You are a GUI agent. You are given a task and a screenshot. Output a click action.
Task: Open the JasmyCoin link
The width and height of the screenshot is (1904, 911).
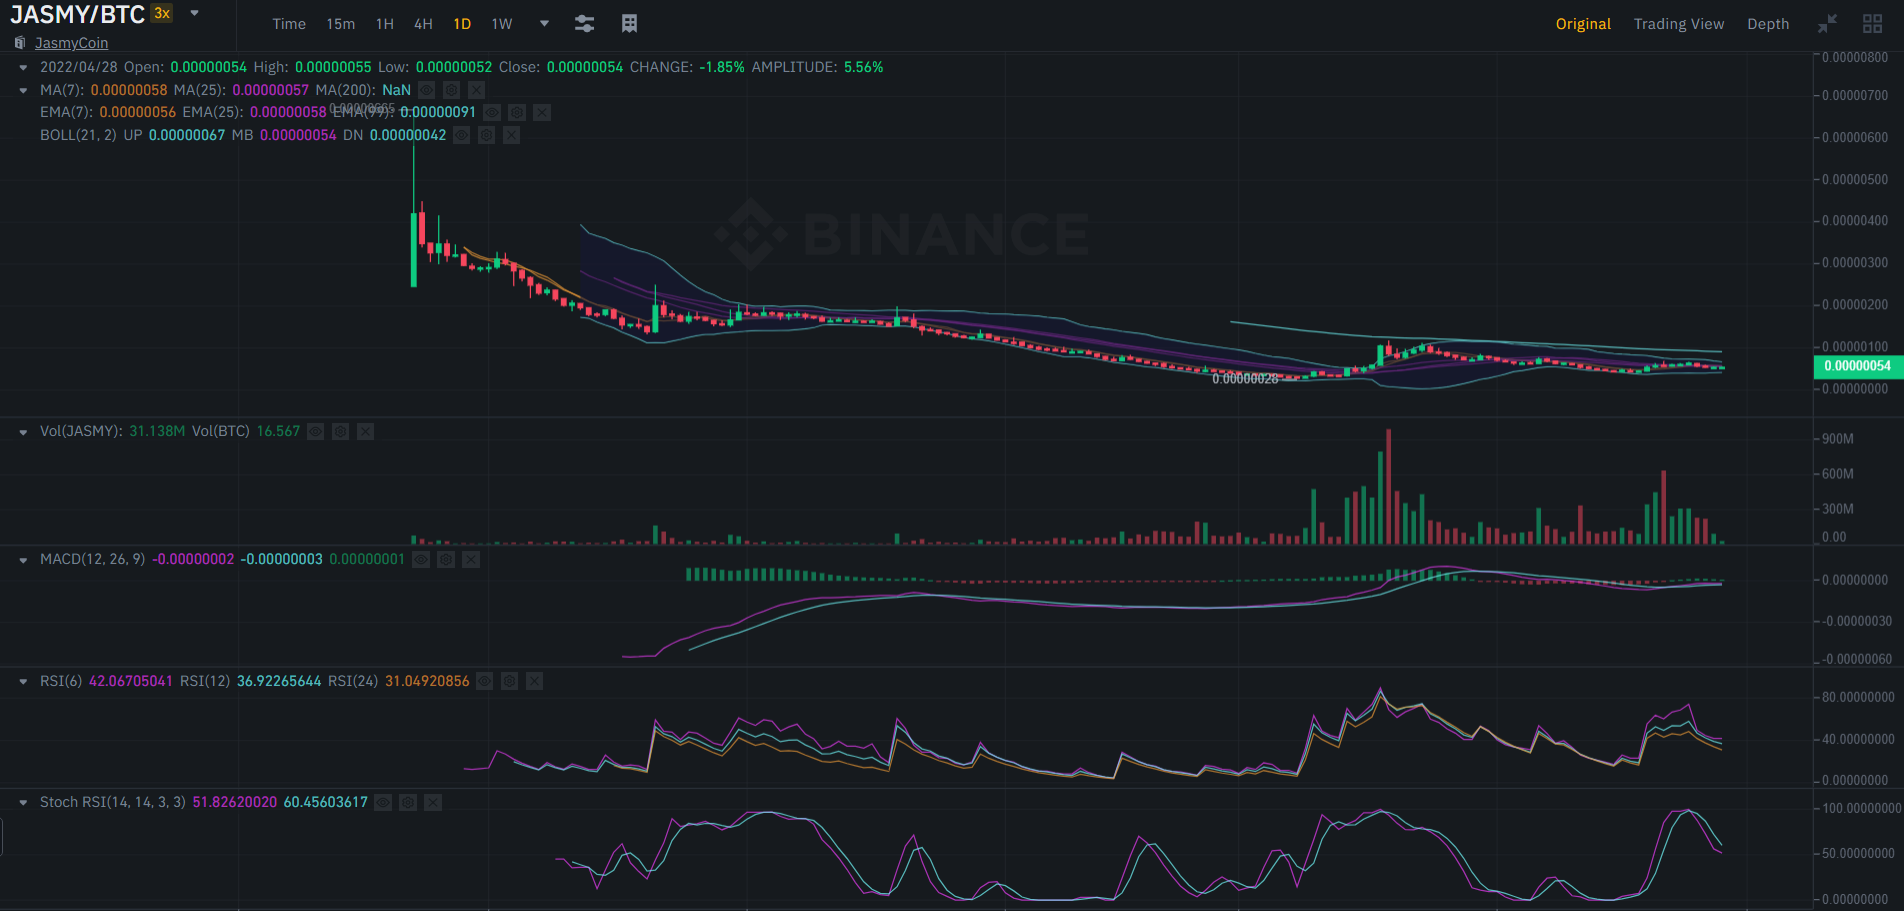point(71,43)
